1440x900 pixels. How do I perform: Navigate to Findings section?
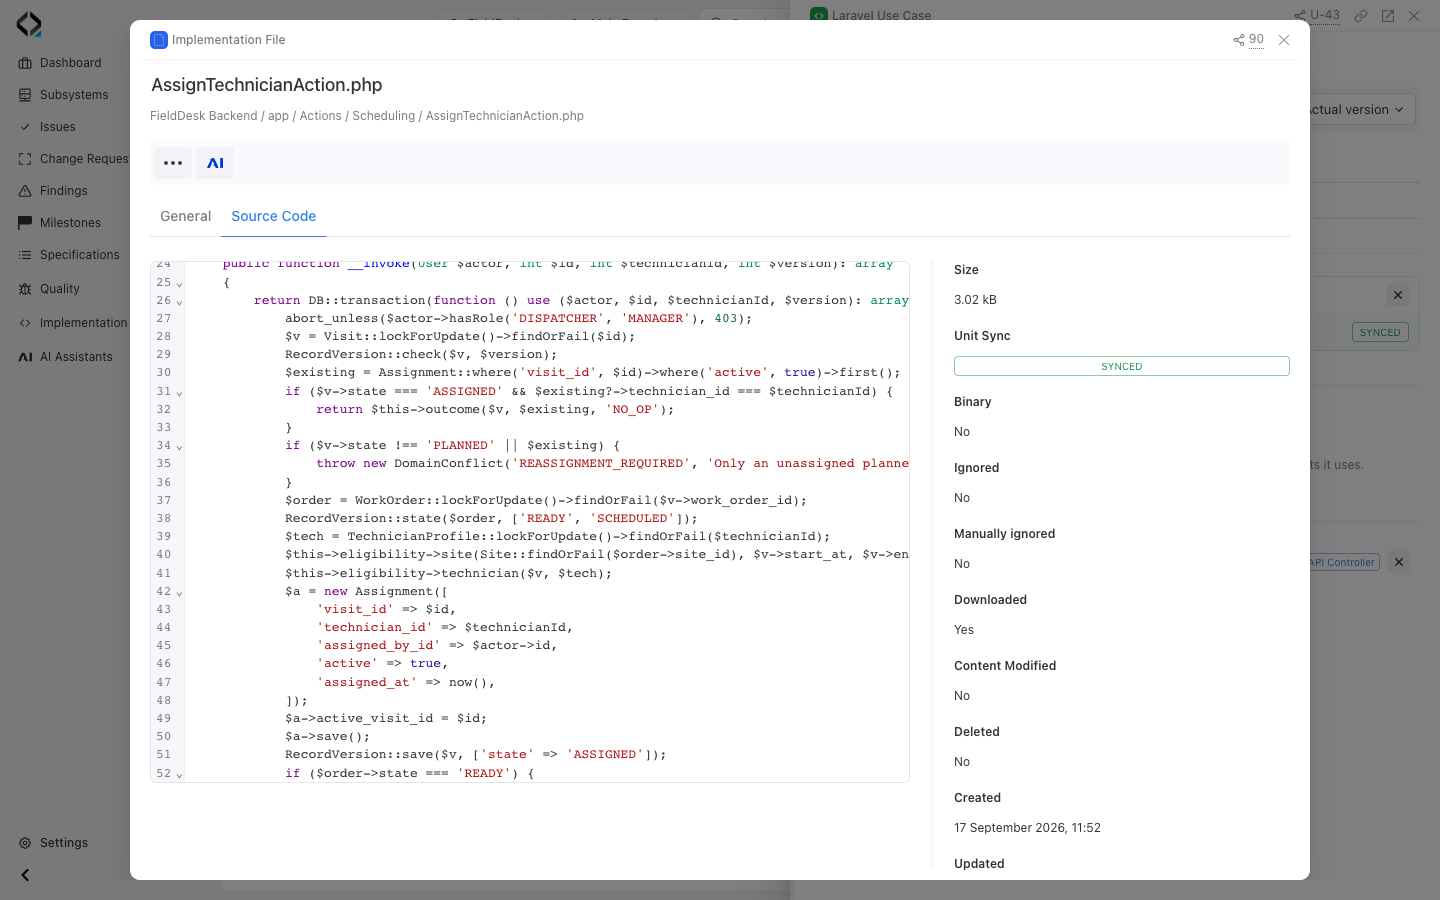point(65,191)
